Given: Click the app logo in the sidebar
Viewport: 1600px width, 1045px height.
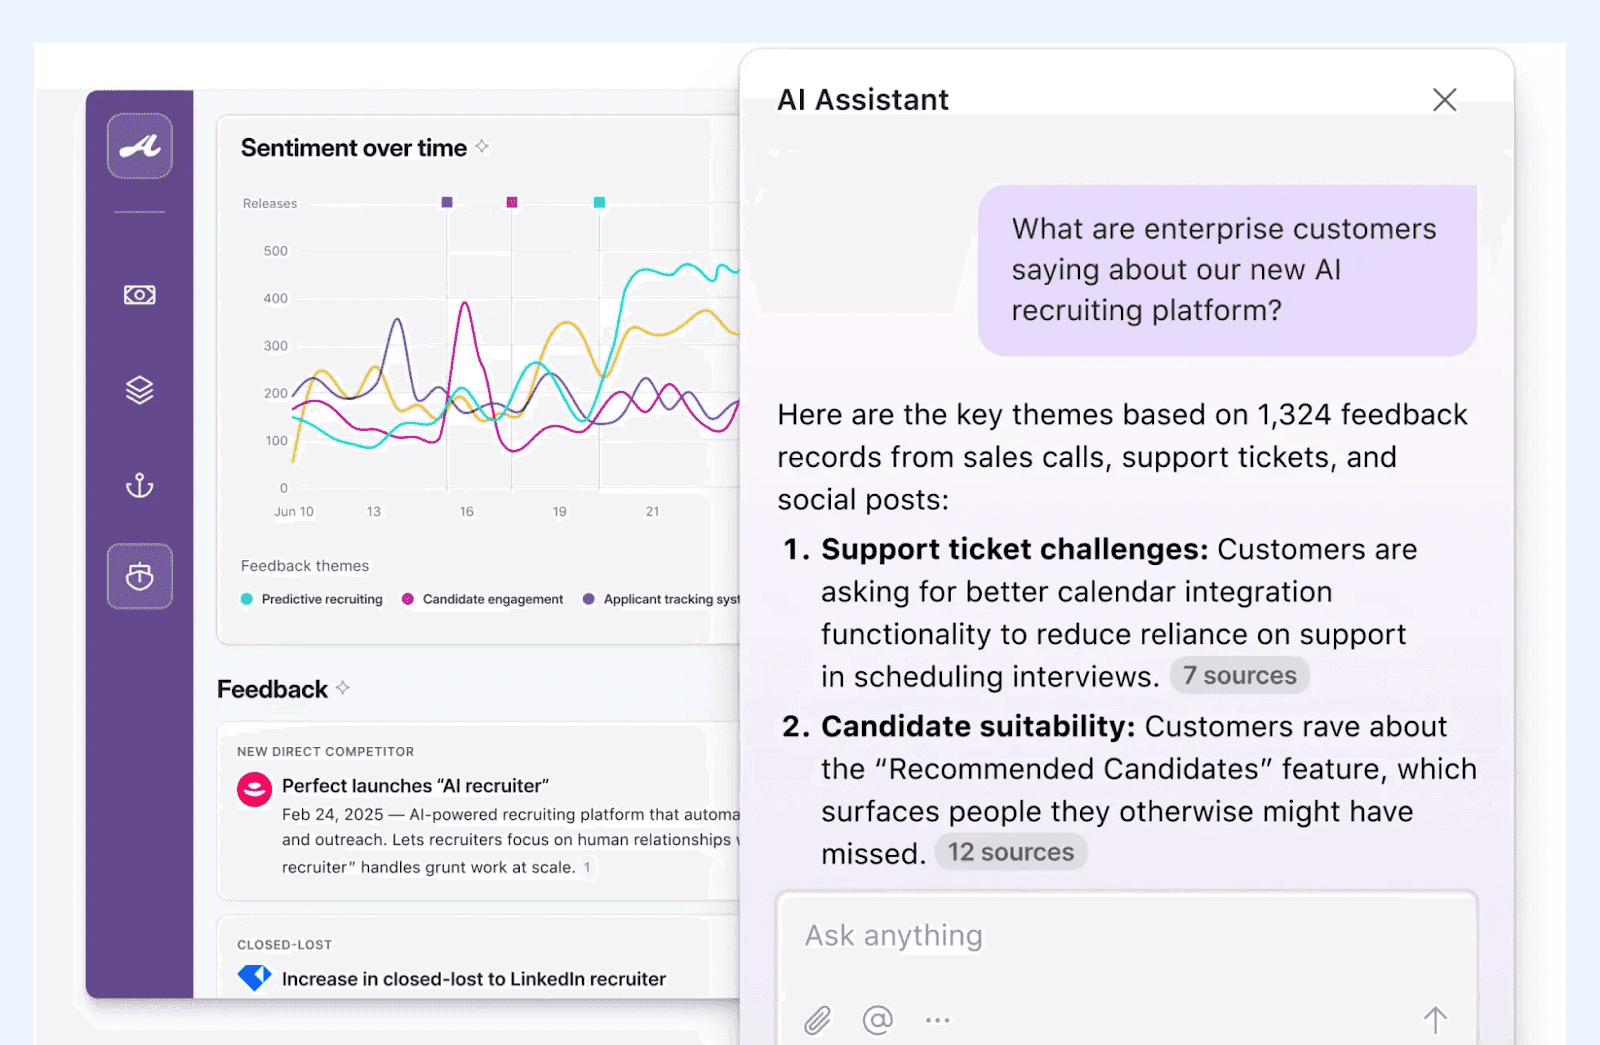Looking at the screenshot, I should pos(140,145).
